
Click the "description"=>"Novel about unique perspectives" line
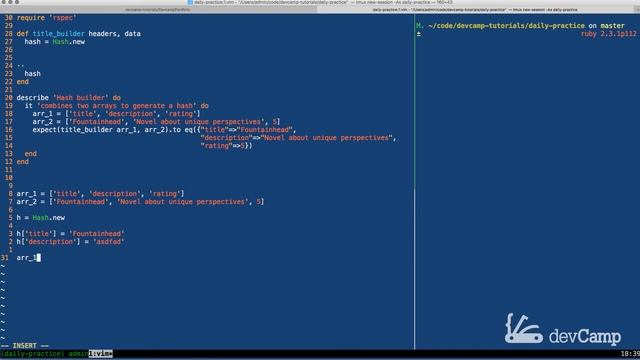click(298, 138)
